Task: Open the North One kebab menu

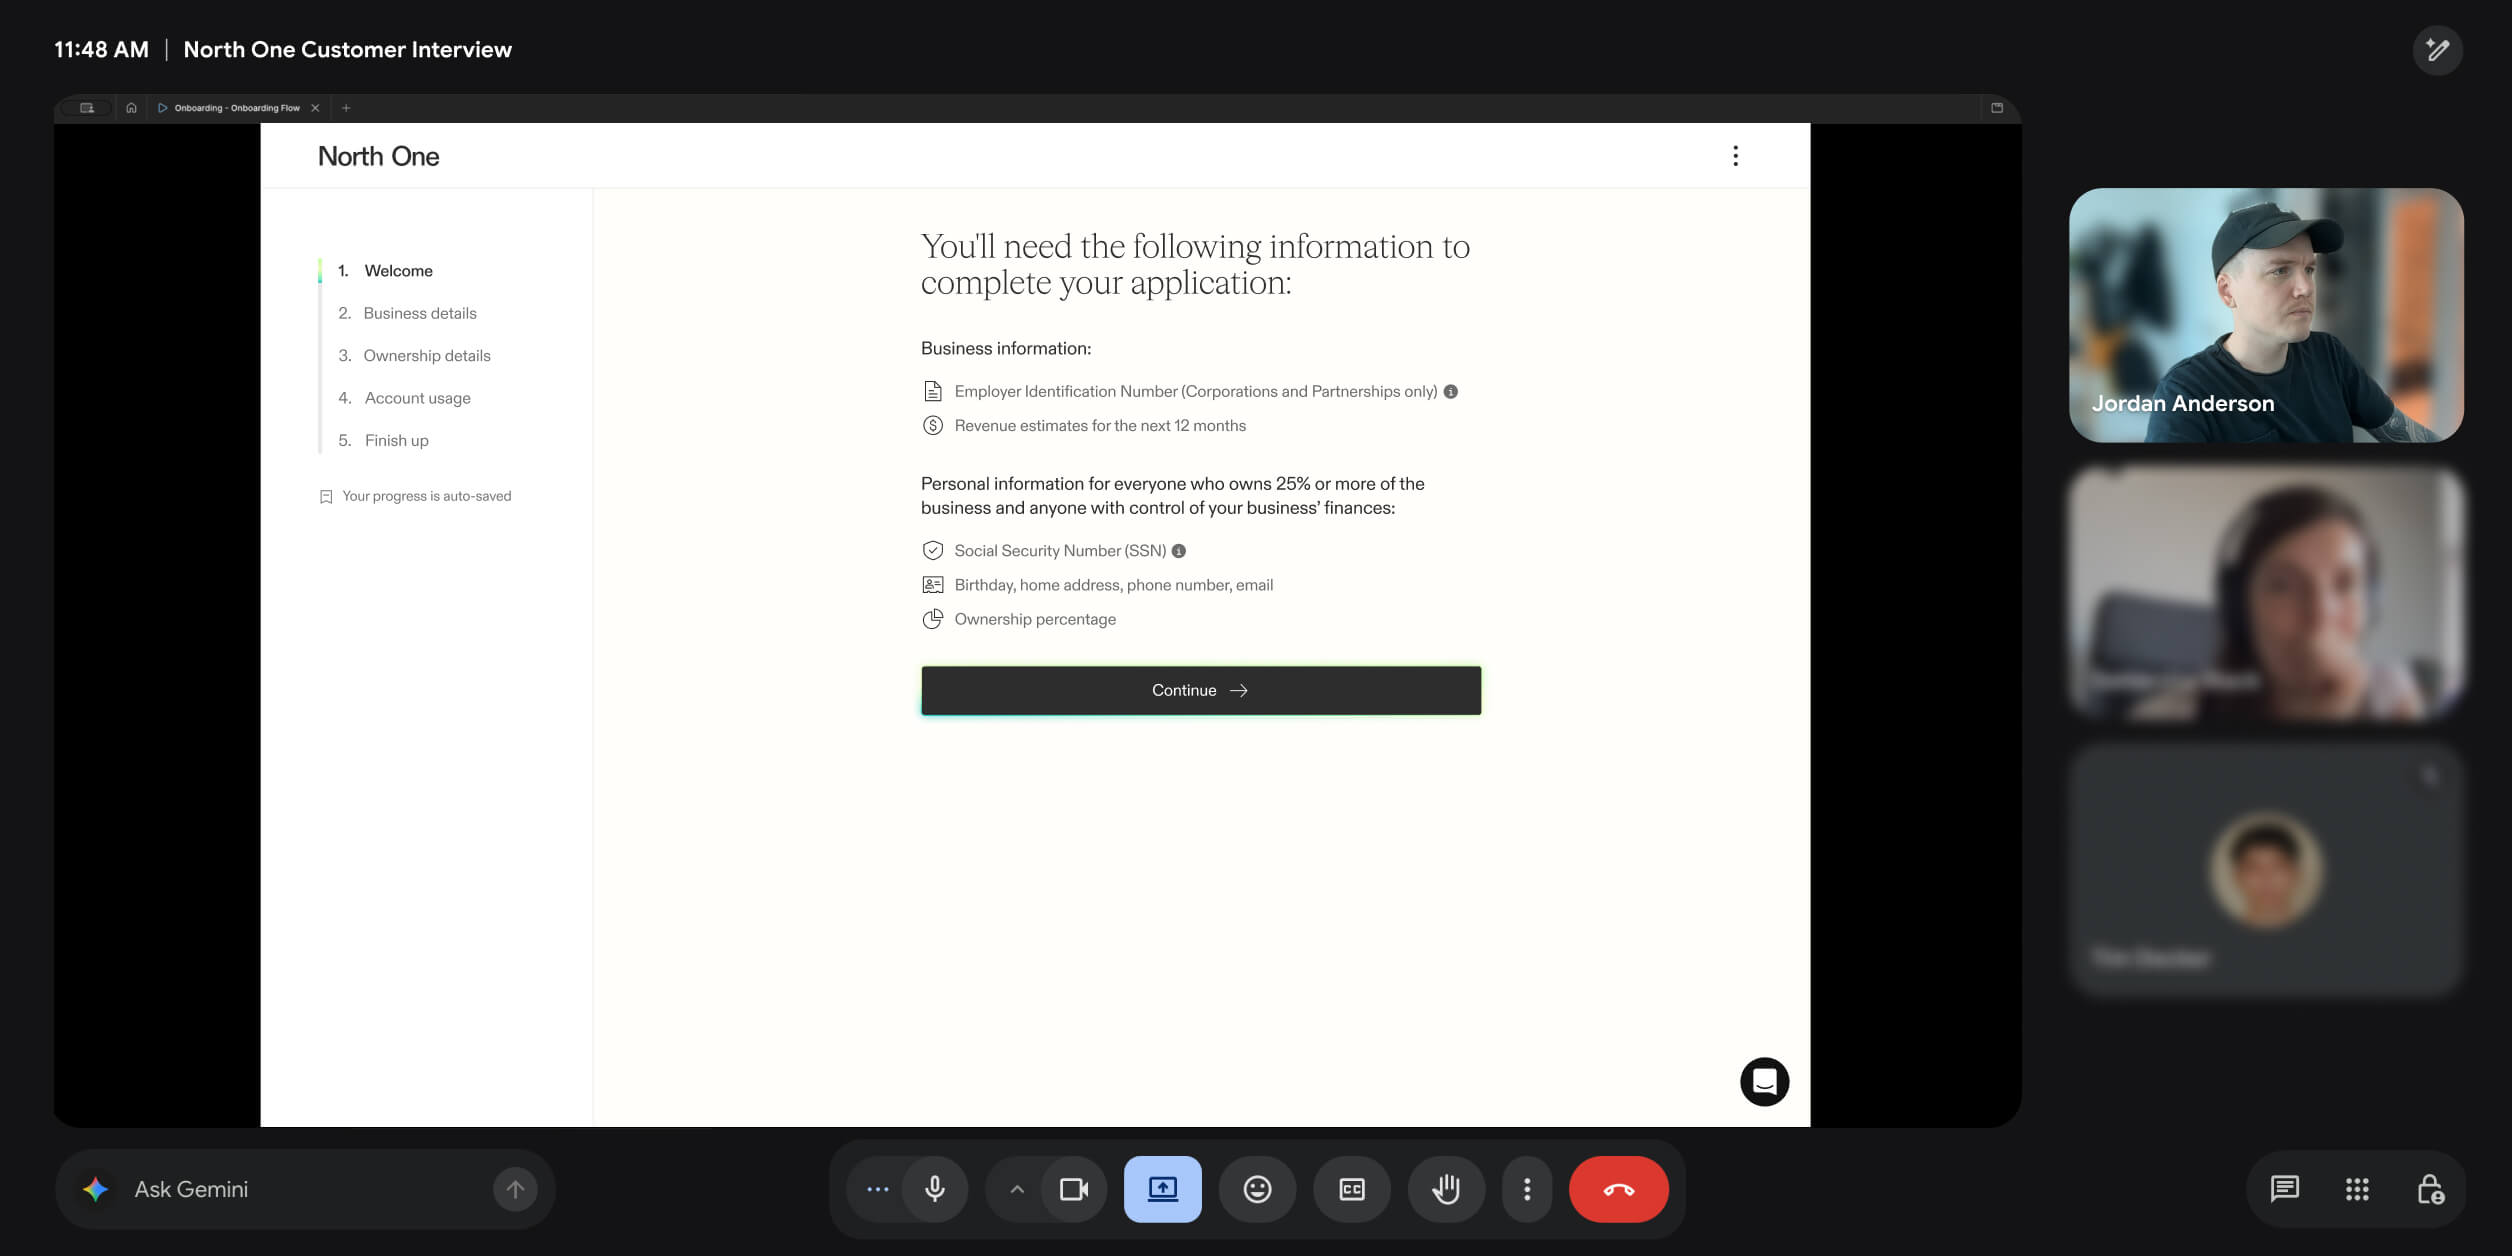Action: [1735, 156]
